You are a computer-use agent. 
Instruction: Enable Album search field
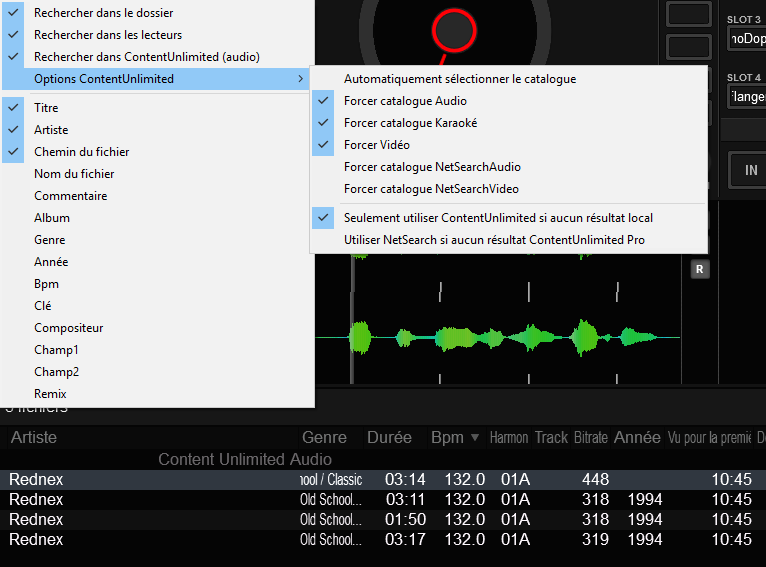coord(157,217)
